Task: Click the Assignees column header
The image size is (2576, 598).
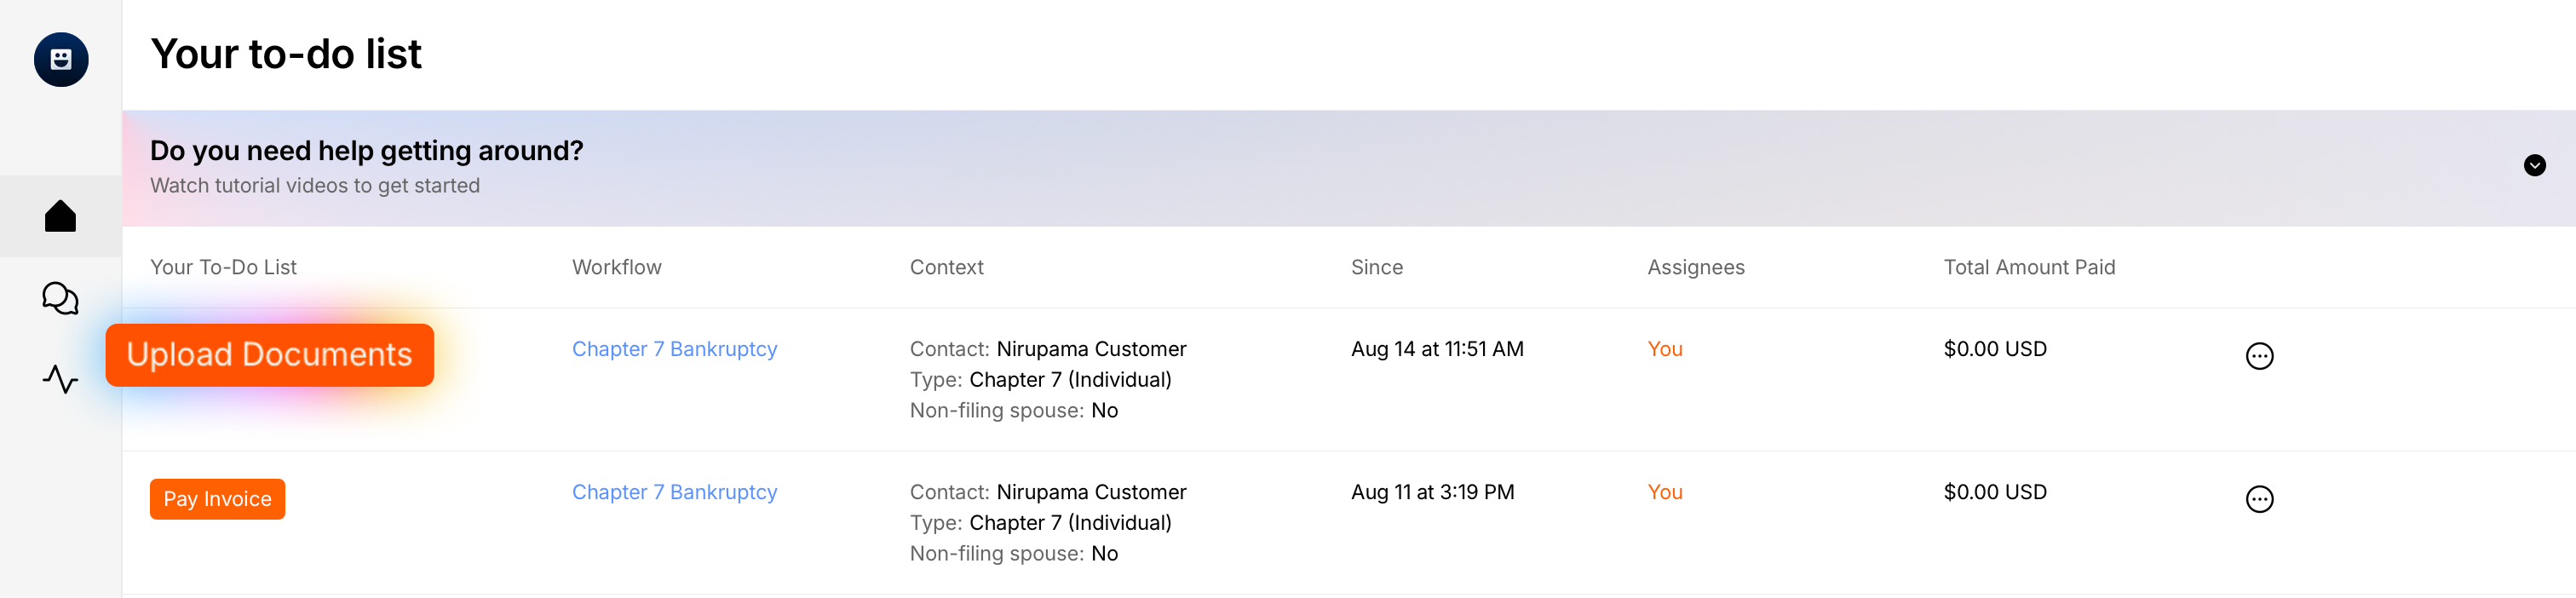Action: coord(1695,267)
